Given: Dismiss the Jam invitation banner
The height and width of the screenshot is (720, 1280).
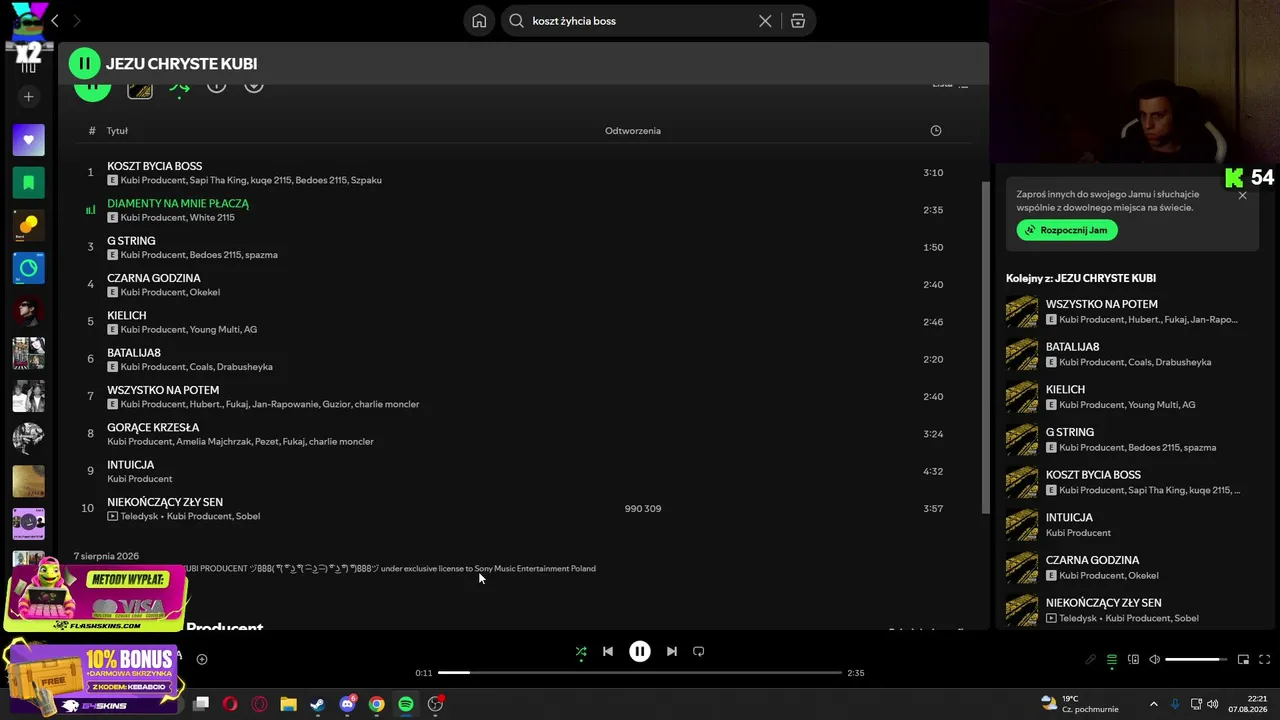Looking at the screenshot, I should (x=1242, y=196).
